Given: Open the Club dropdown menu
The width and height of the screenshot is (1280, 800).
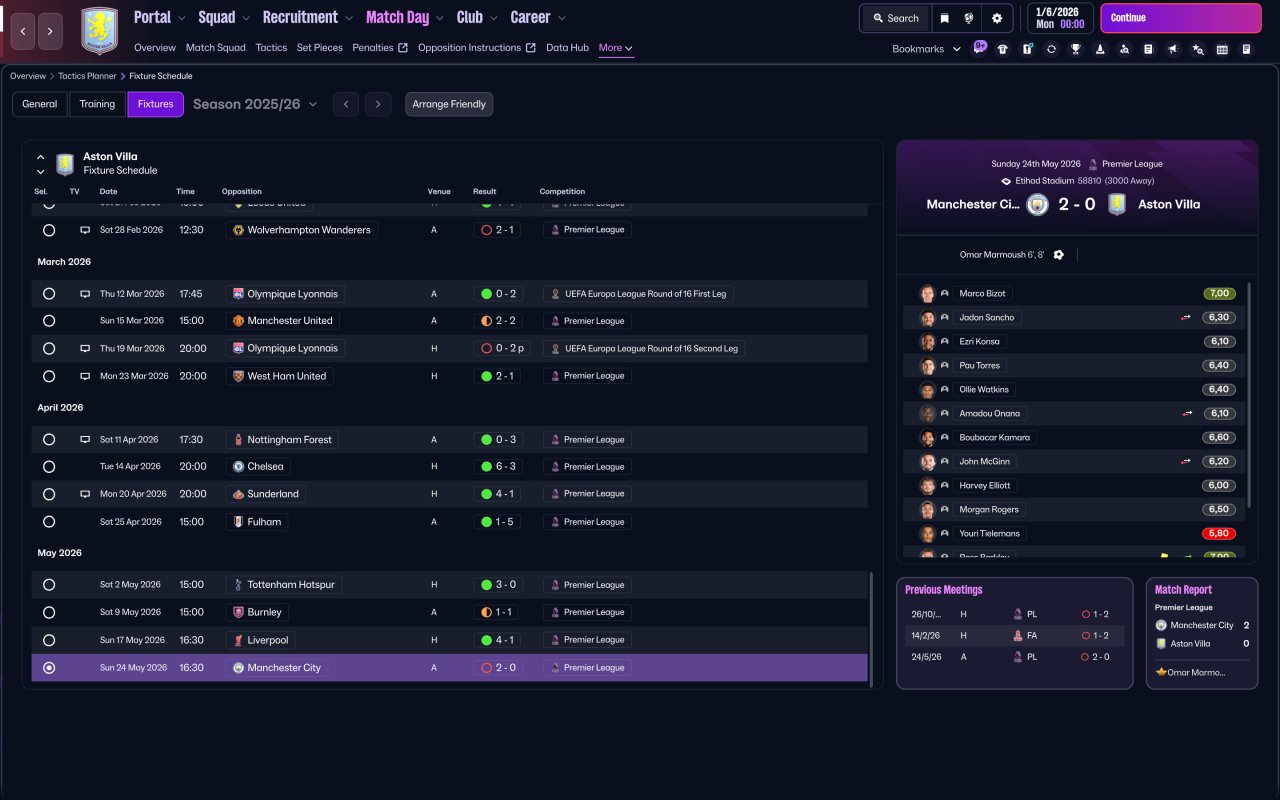Looking at the screenshot, I should tap(477, 17).
